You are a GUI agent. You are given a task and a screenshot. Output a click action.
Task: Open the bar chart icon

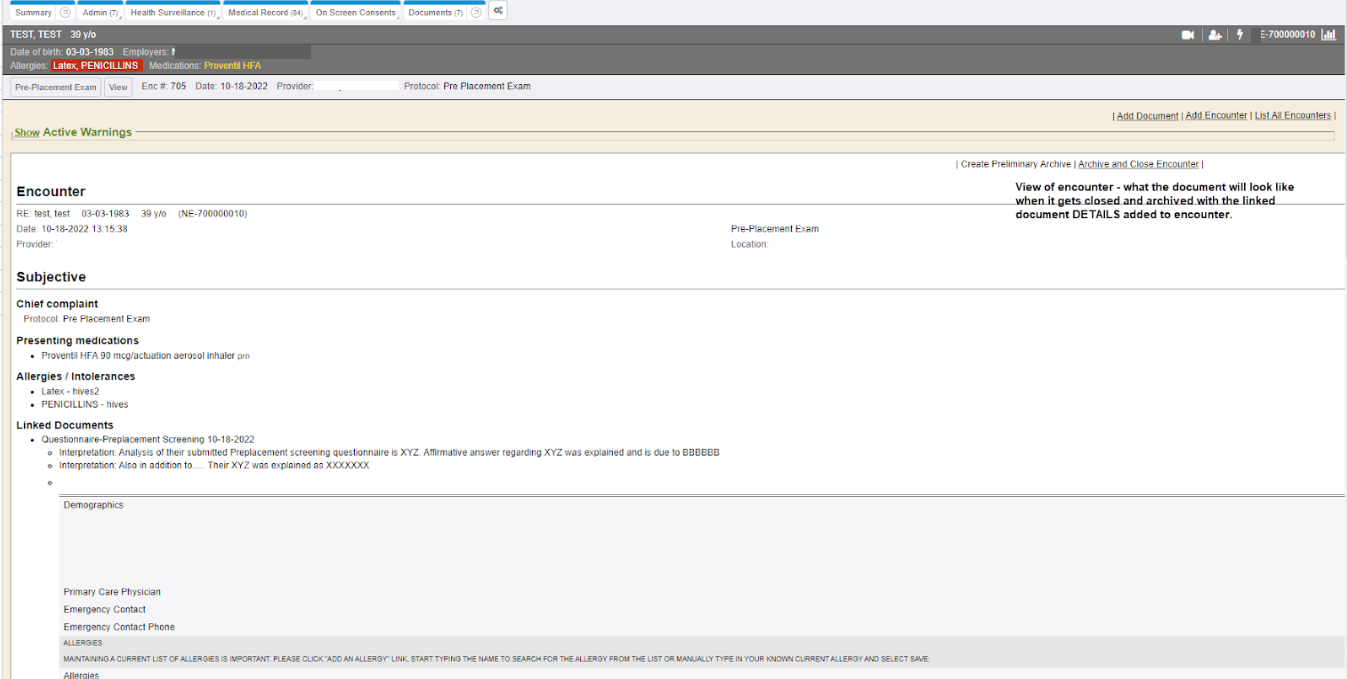click(1329, 35)
